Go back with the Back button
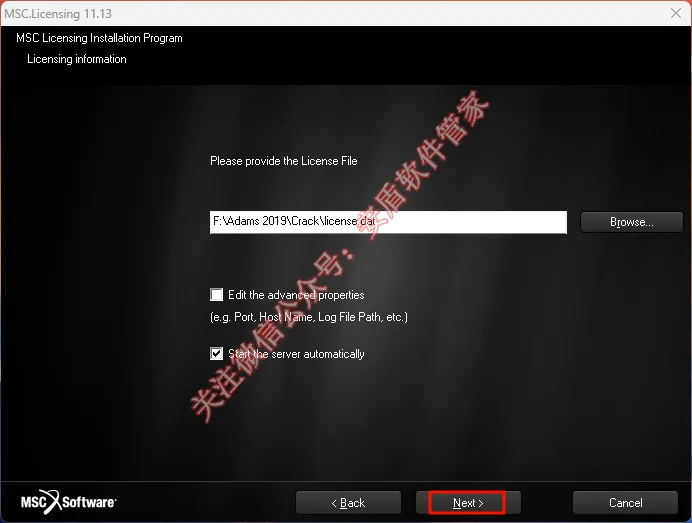Image resolution: width=692 pixels, height=523 pixels. 348,503
